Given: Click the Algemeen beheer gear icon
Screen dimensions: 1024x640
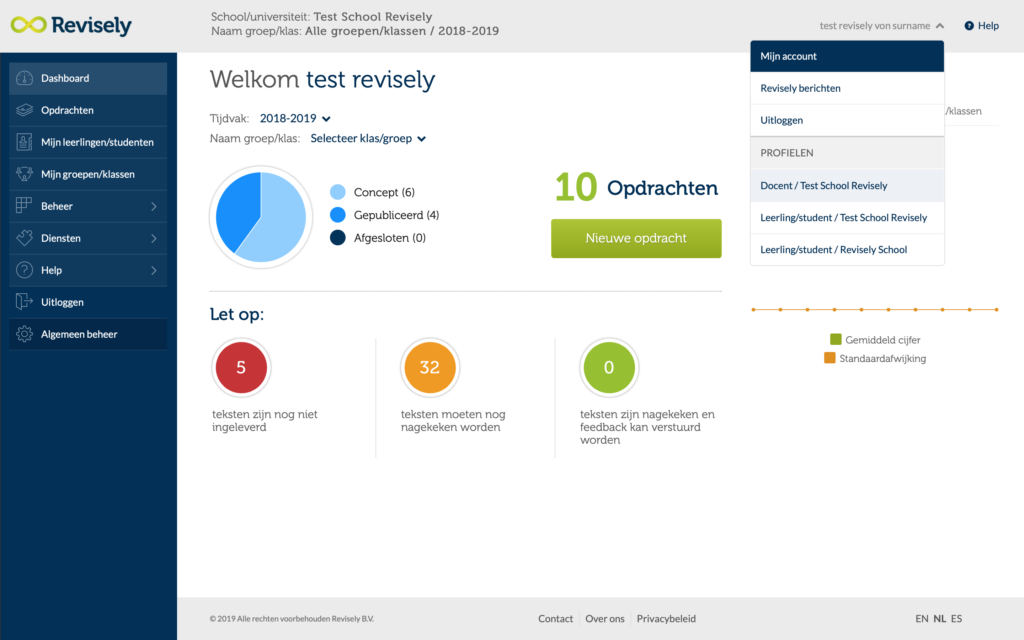Looking at the screenshot, I should 24,334.
